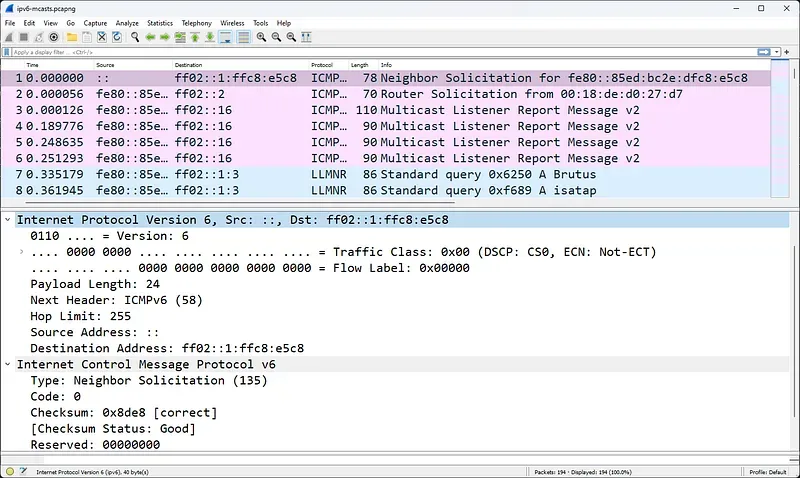
Task: Sort packets by the Length column header
Action: (363, 65)
